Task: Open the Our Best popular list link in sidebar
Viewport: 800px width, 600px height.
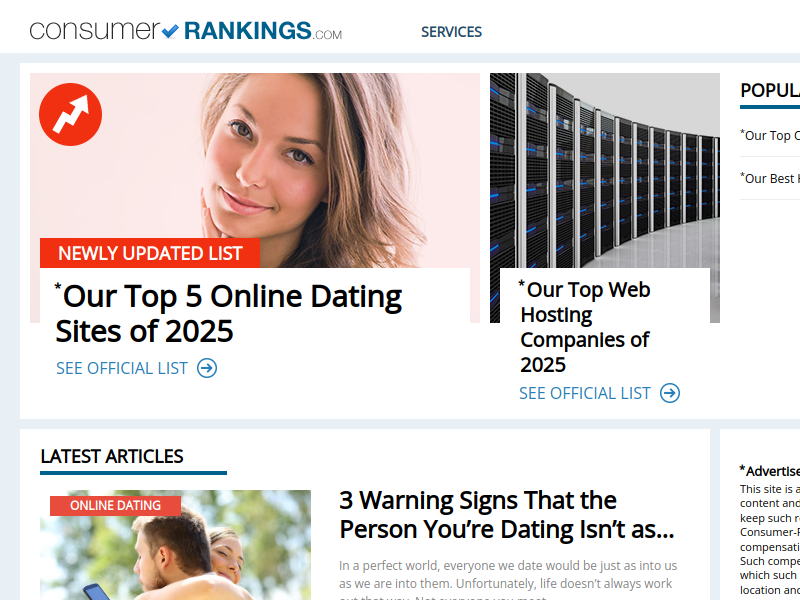Action: click(x=770, y=178)
